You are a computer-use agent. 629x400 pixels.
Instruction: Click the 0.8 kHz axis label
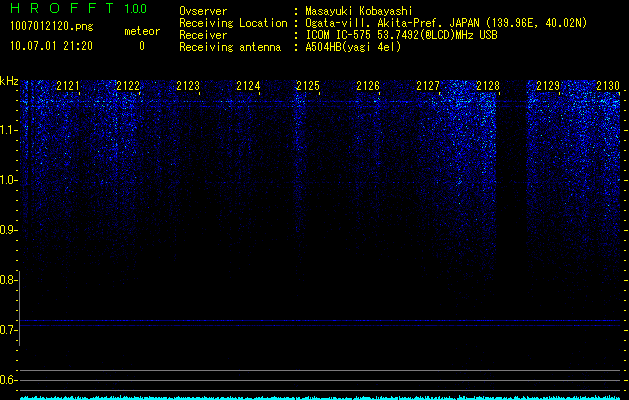(x=9, y=280)
